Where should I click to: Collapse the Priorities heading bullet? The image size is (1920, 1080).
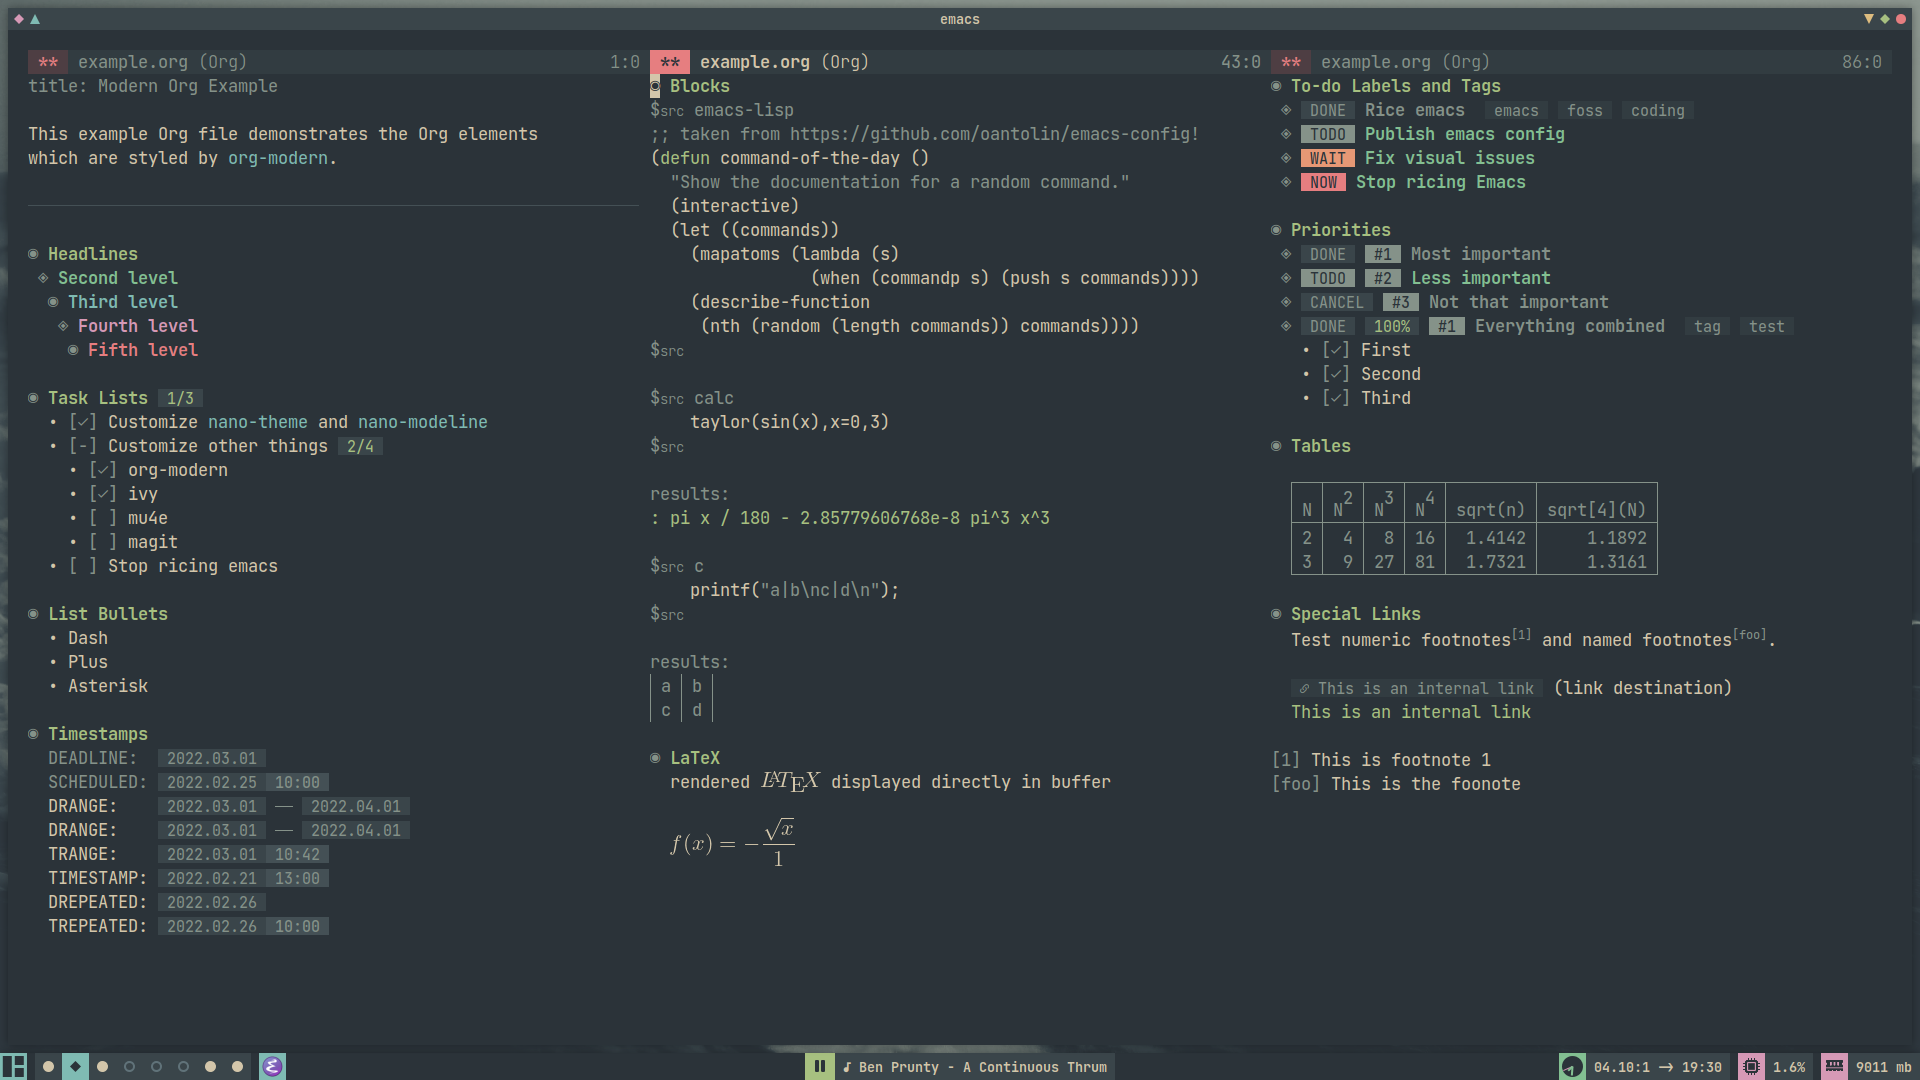pyautogui.click(x=1276, y=230)
